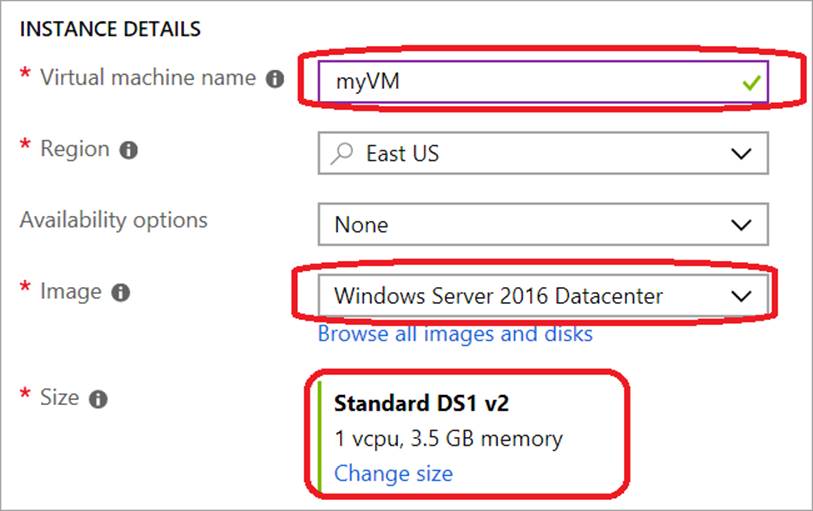Expand the Image dropdown chevron arrow

pos(741,296)
